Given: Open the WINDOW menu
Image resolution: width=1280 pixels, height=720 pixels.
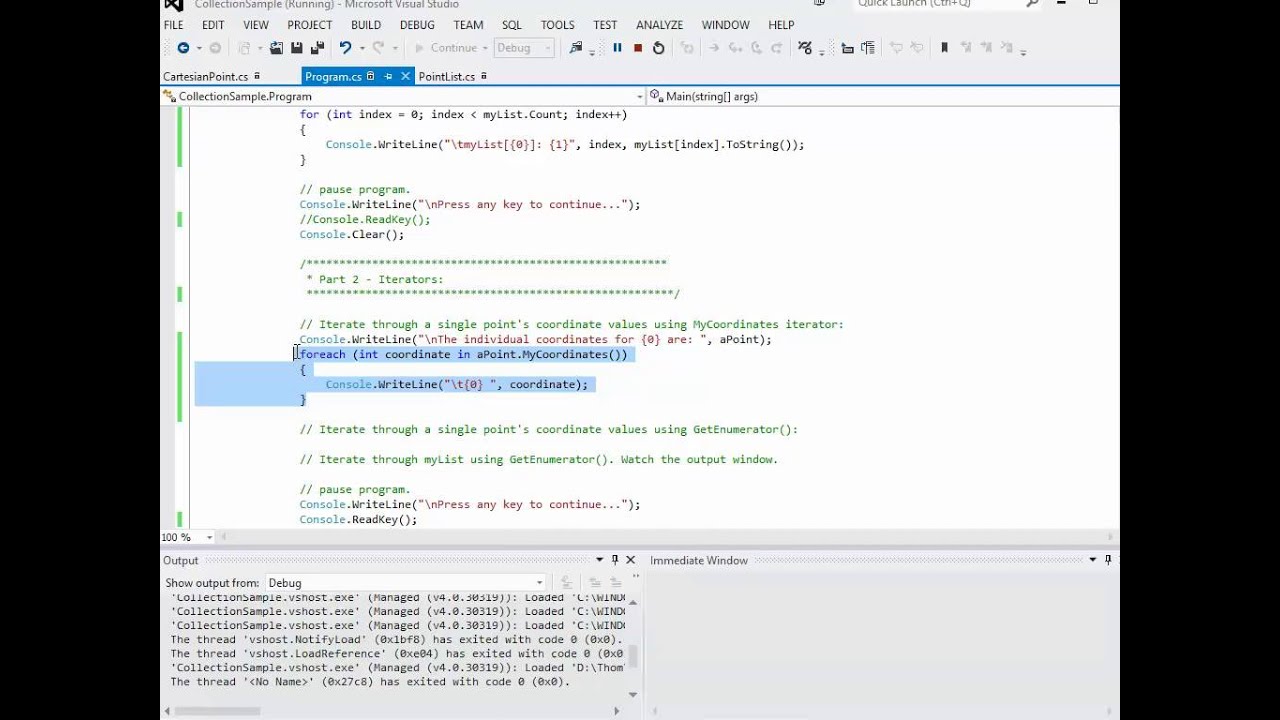Looking at the screenshot, I should pos(726,25).
